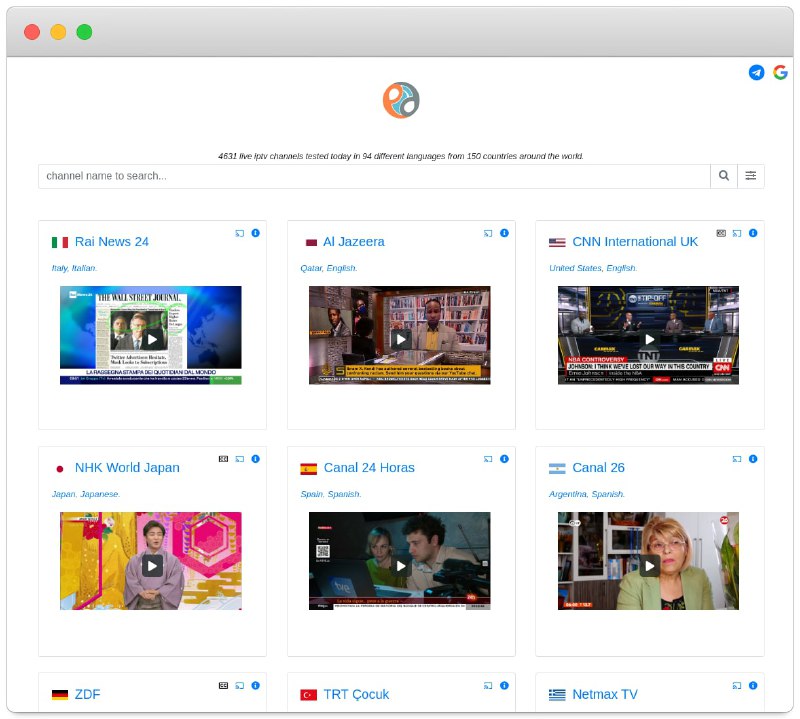Cast NHK World Japan to device
Screen dimensions: 800x719
pyautogui.click(x=239, y=459)
